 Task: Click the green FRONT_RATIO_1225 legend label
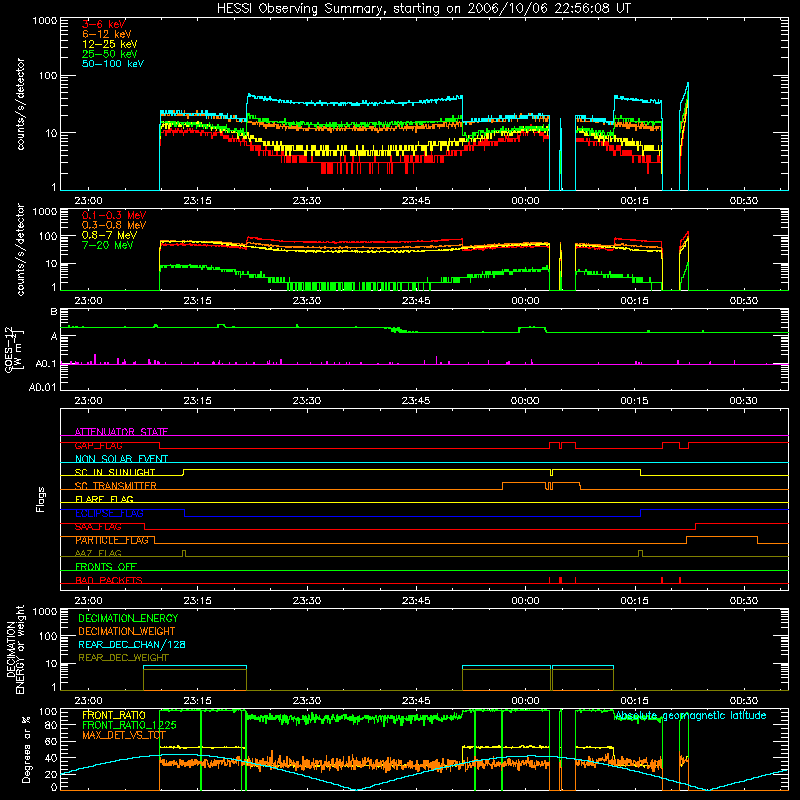(x=129, y=725)
